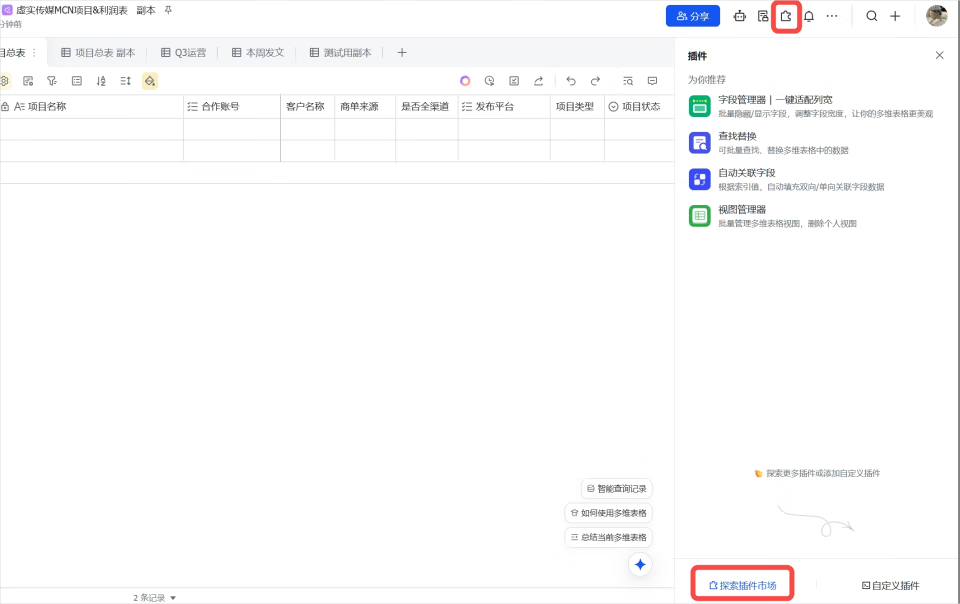Open the 项目状态 column header menu
The height and width of the screenshot is (604, 960).
point(640,106)
